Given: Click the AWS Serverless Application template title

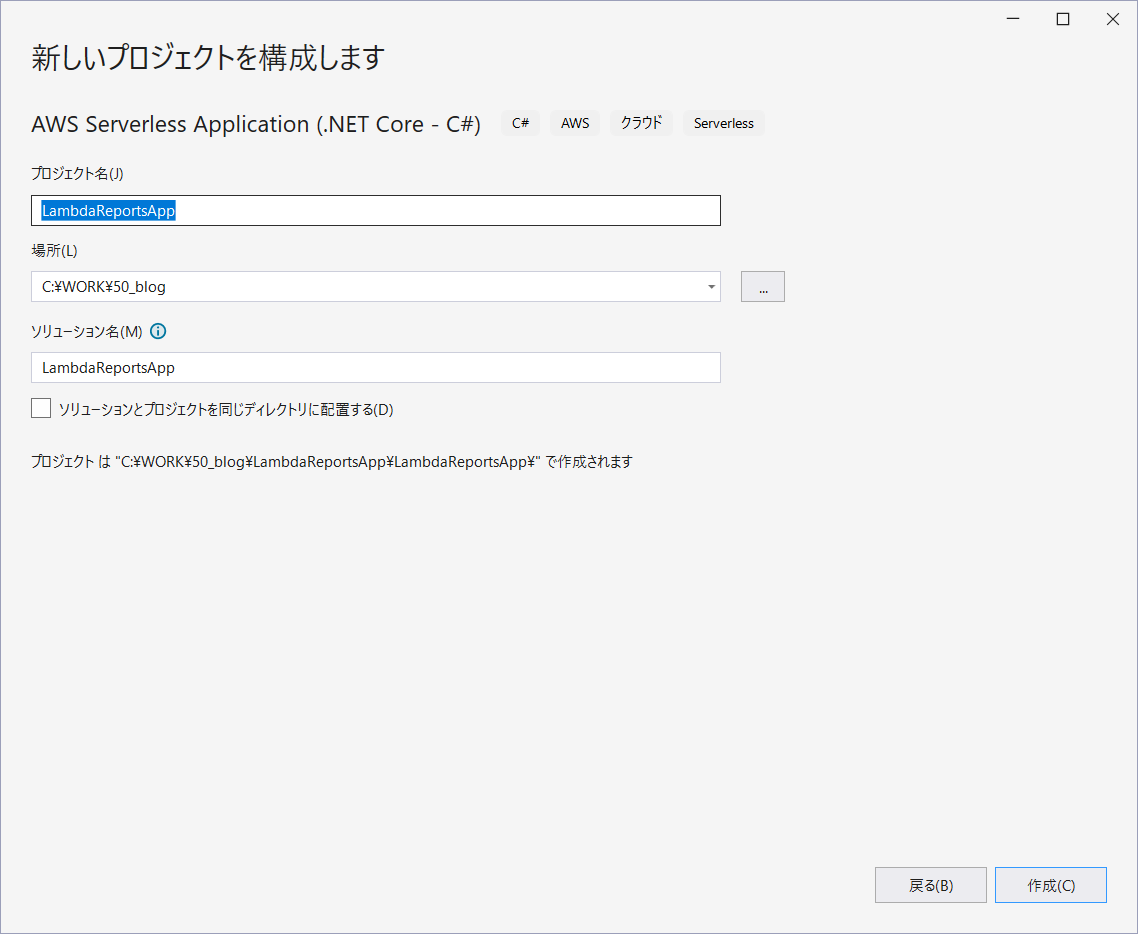Looking at the screenshot, I should [256, 124].
